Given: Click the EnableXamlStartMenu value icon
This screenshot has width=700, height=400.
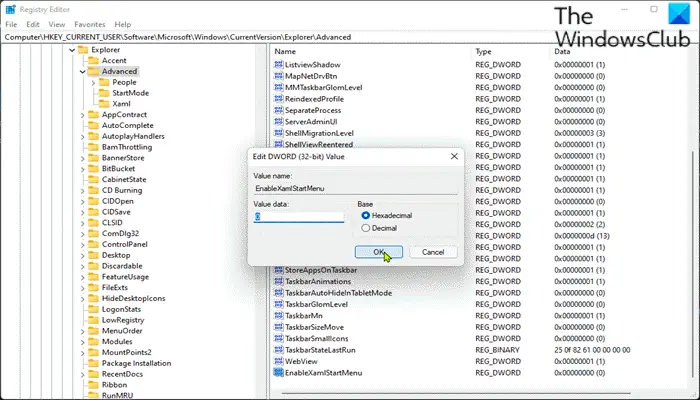Looking at the screenshot, I should click(279, 373).
